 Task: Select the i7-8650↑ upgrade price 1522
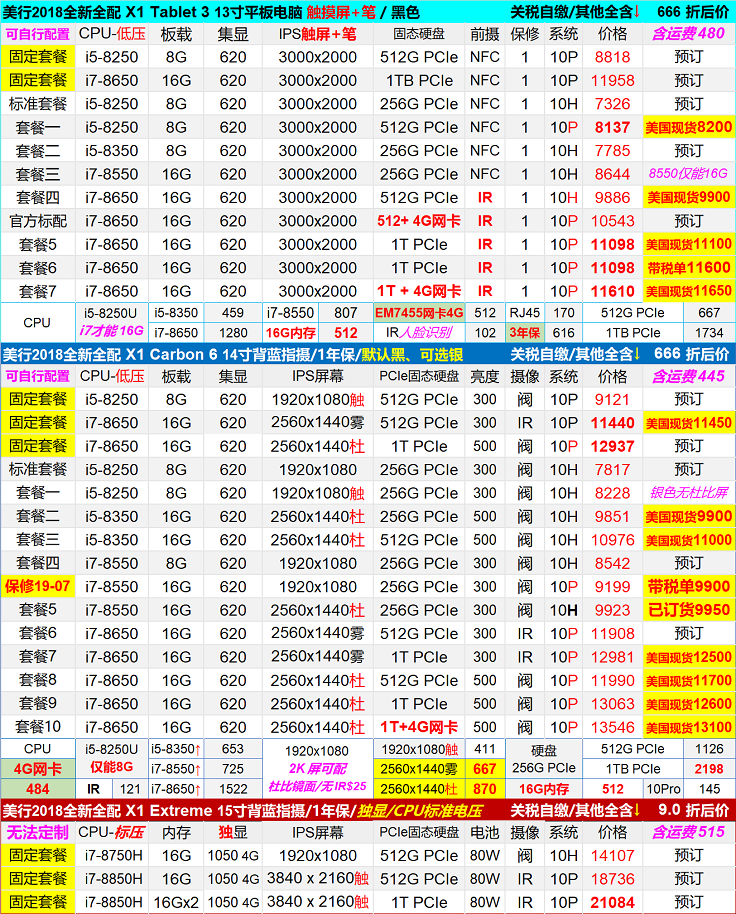pyautogui.click(x=233, y=789)
